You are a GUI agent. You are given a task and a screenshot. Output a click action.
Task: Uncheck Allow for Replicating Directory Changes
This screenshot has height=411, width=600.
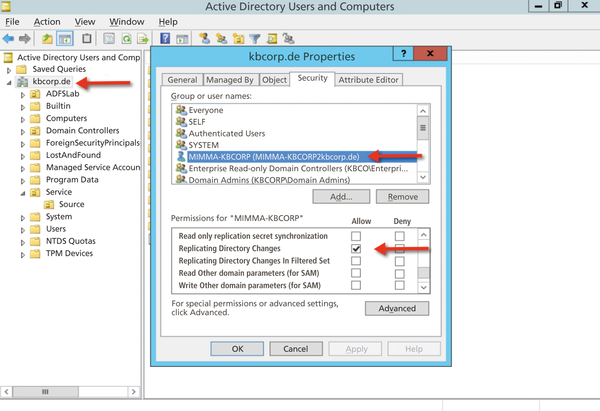click(x=356, y=249)
